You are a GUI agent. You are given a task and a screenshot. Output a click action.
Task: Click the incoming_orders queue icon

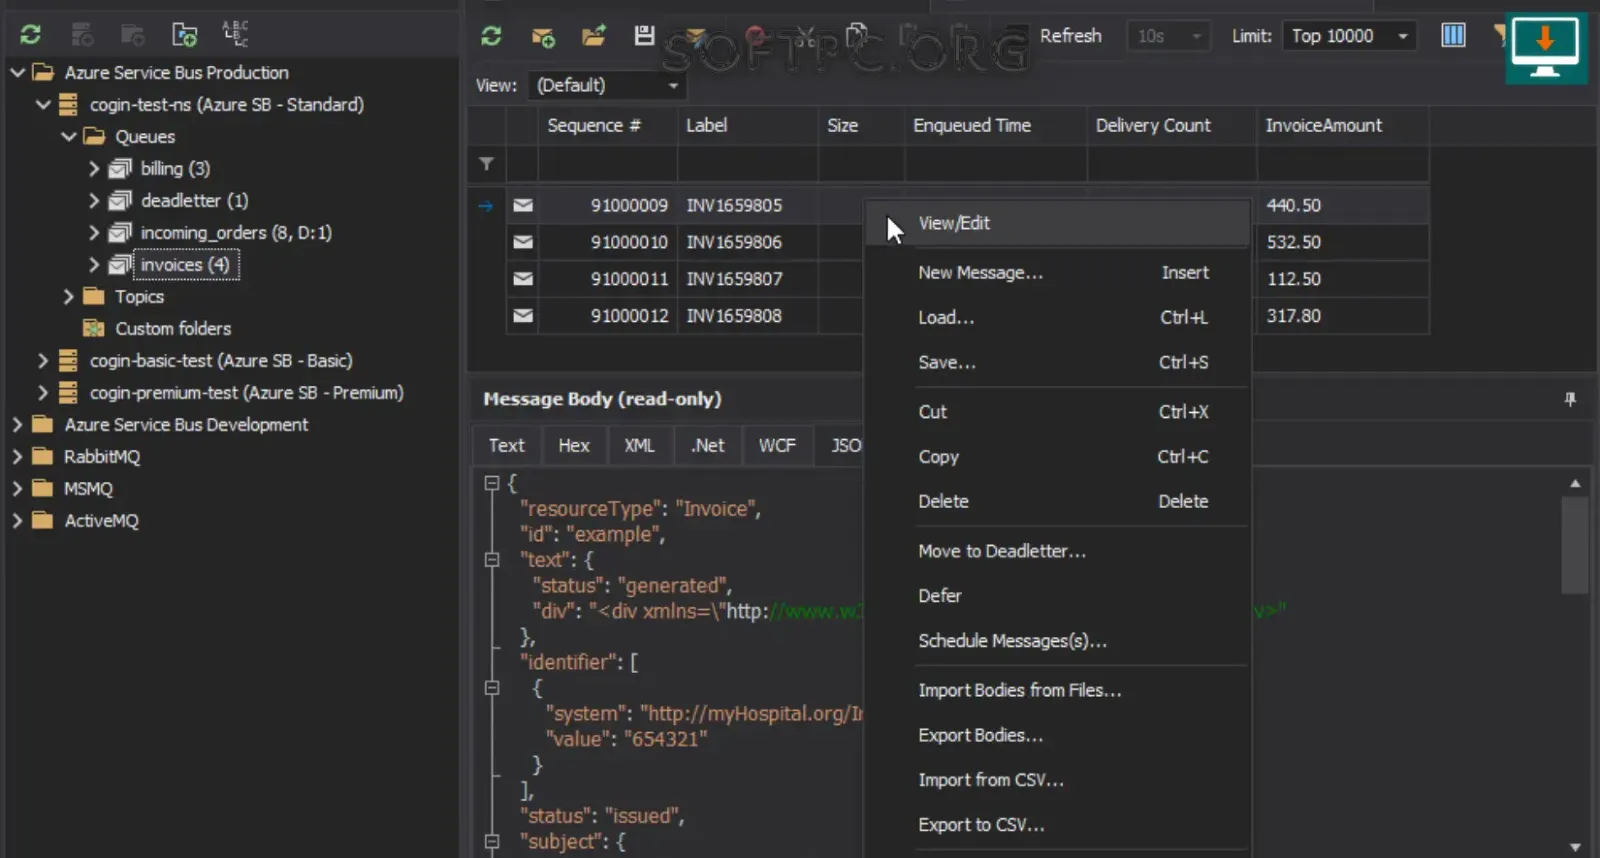click(120, 232)
